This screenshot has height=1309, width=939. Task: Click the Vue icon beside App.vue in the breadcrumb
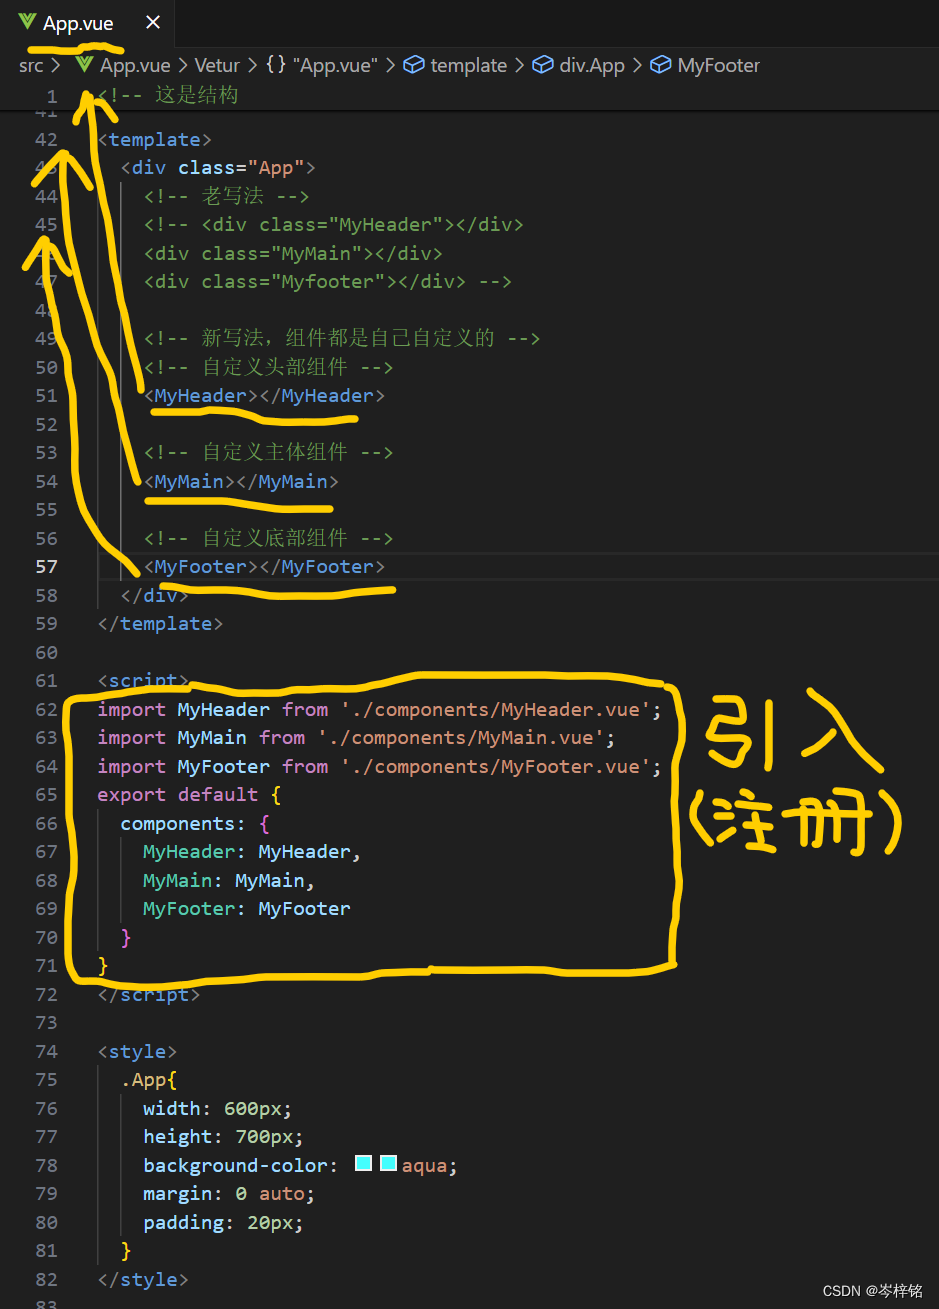[x=83, y=64]
